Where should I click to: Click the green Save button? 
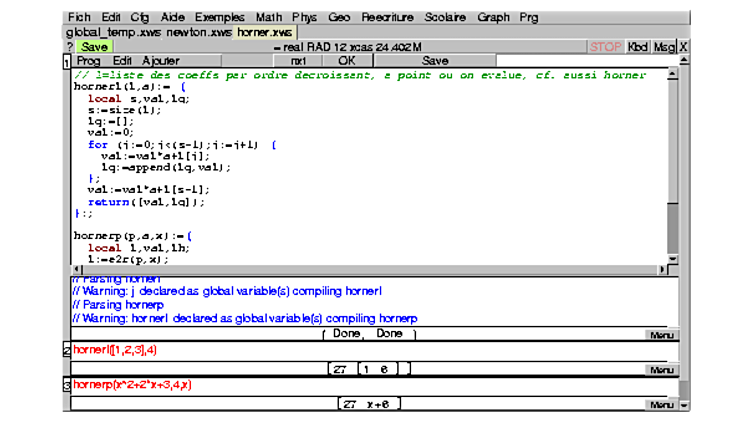tap(94, 47)
